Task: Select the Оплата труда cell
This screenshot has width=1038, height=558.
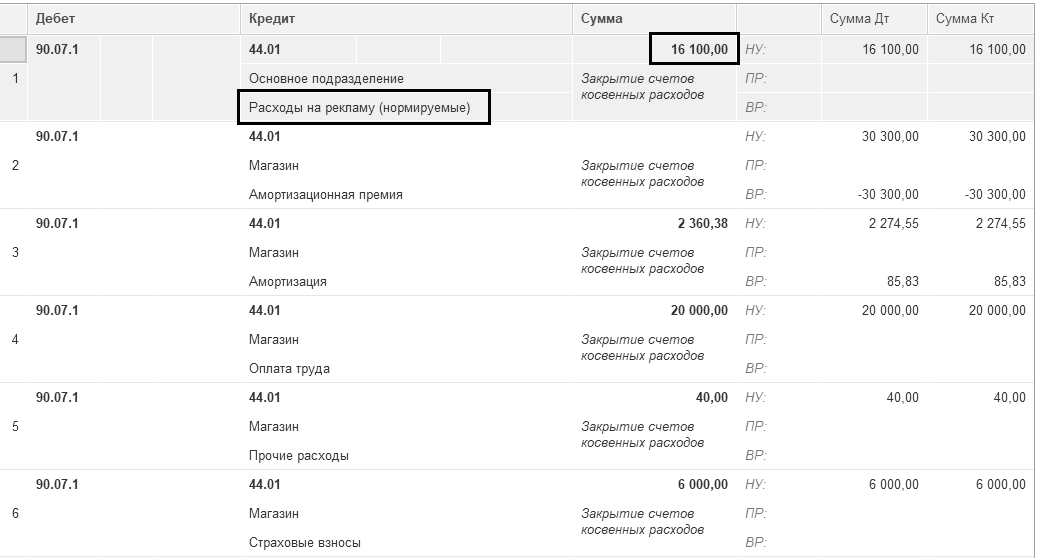Action: (x=289, y=369)
